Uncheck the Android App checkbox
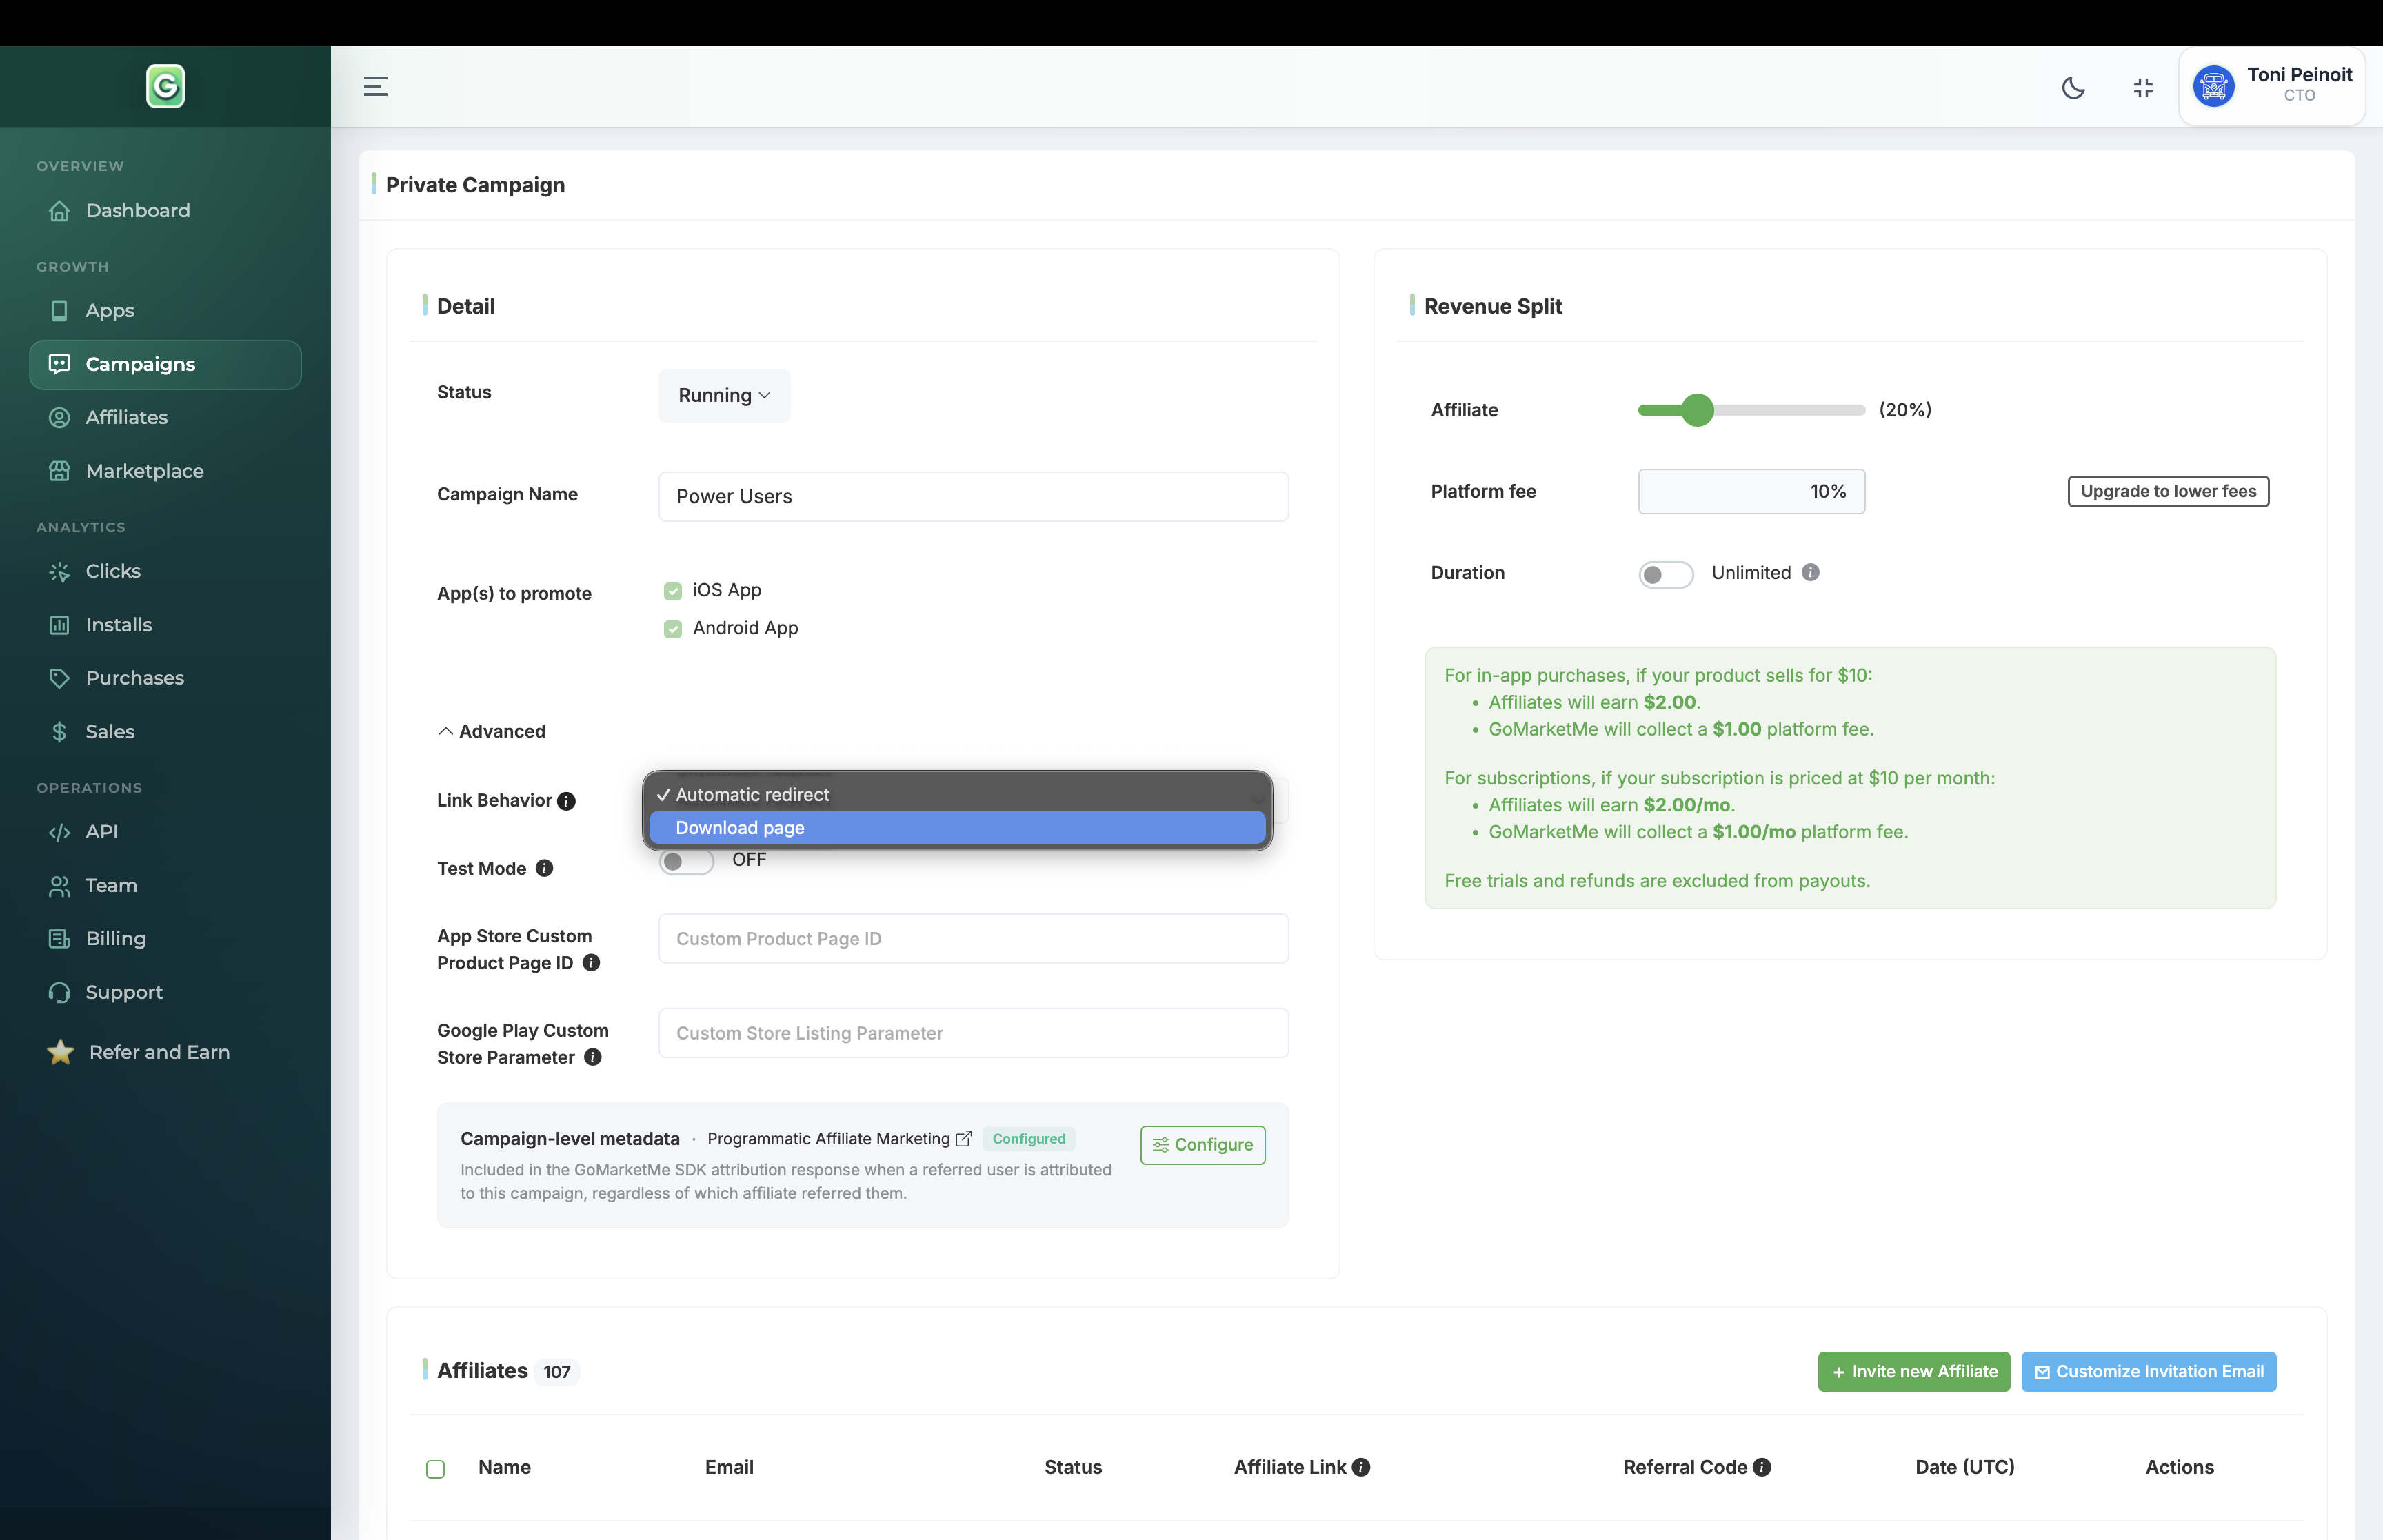Image resolution: width=2383 pixels, height=1540 pixels. (673, 629)
